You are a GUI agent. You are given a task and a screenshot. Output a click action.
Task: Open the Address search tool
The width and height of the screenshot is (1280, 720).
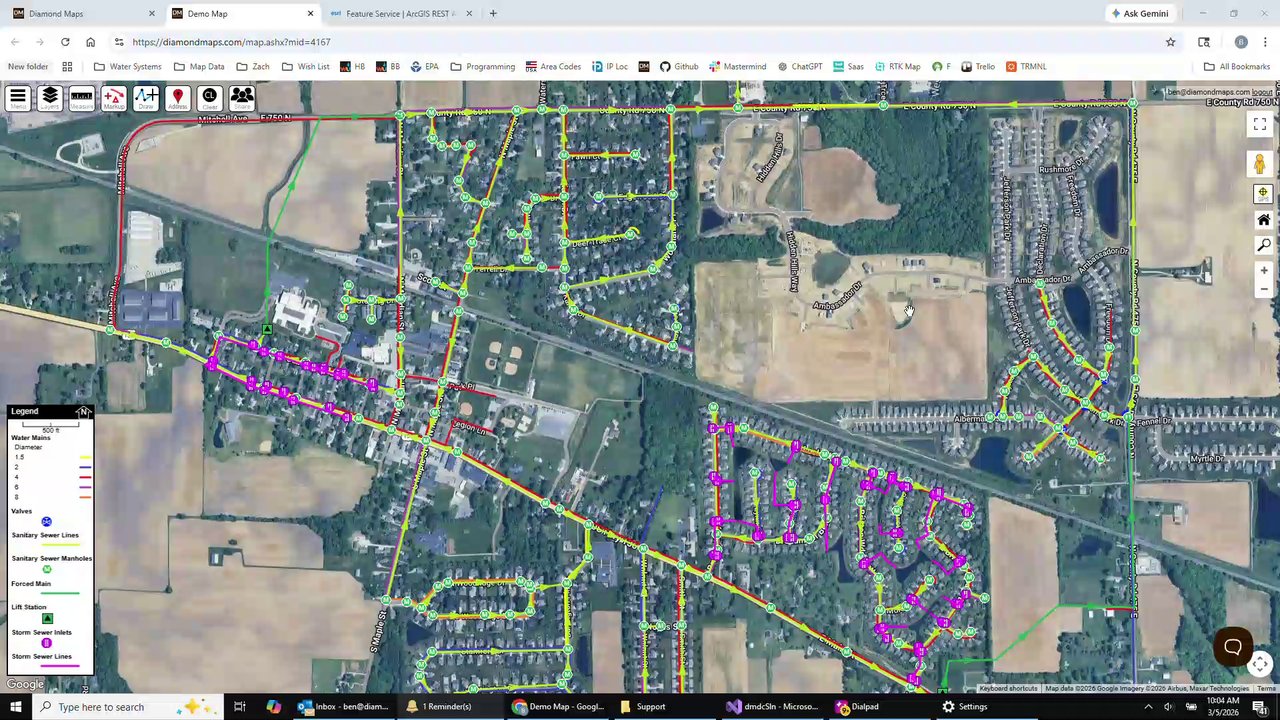point(177,98)
